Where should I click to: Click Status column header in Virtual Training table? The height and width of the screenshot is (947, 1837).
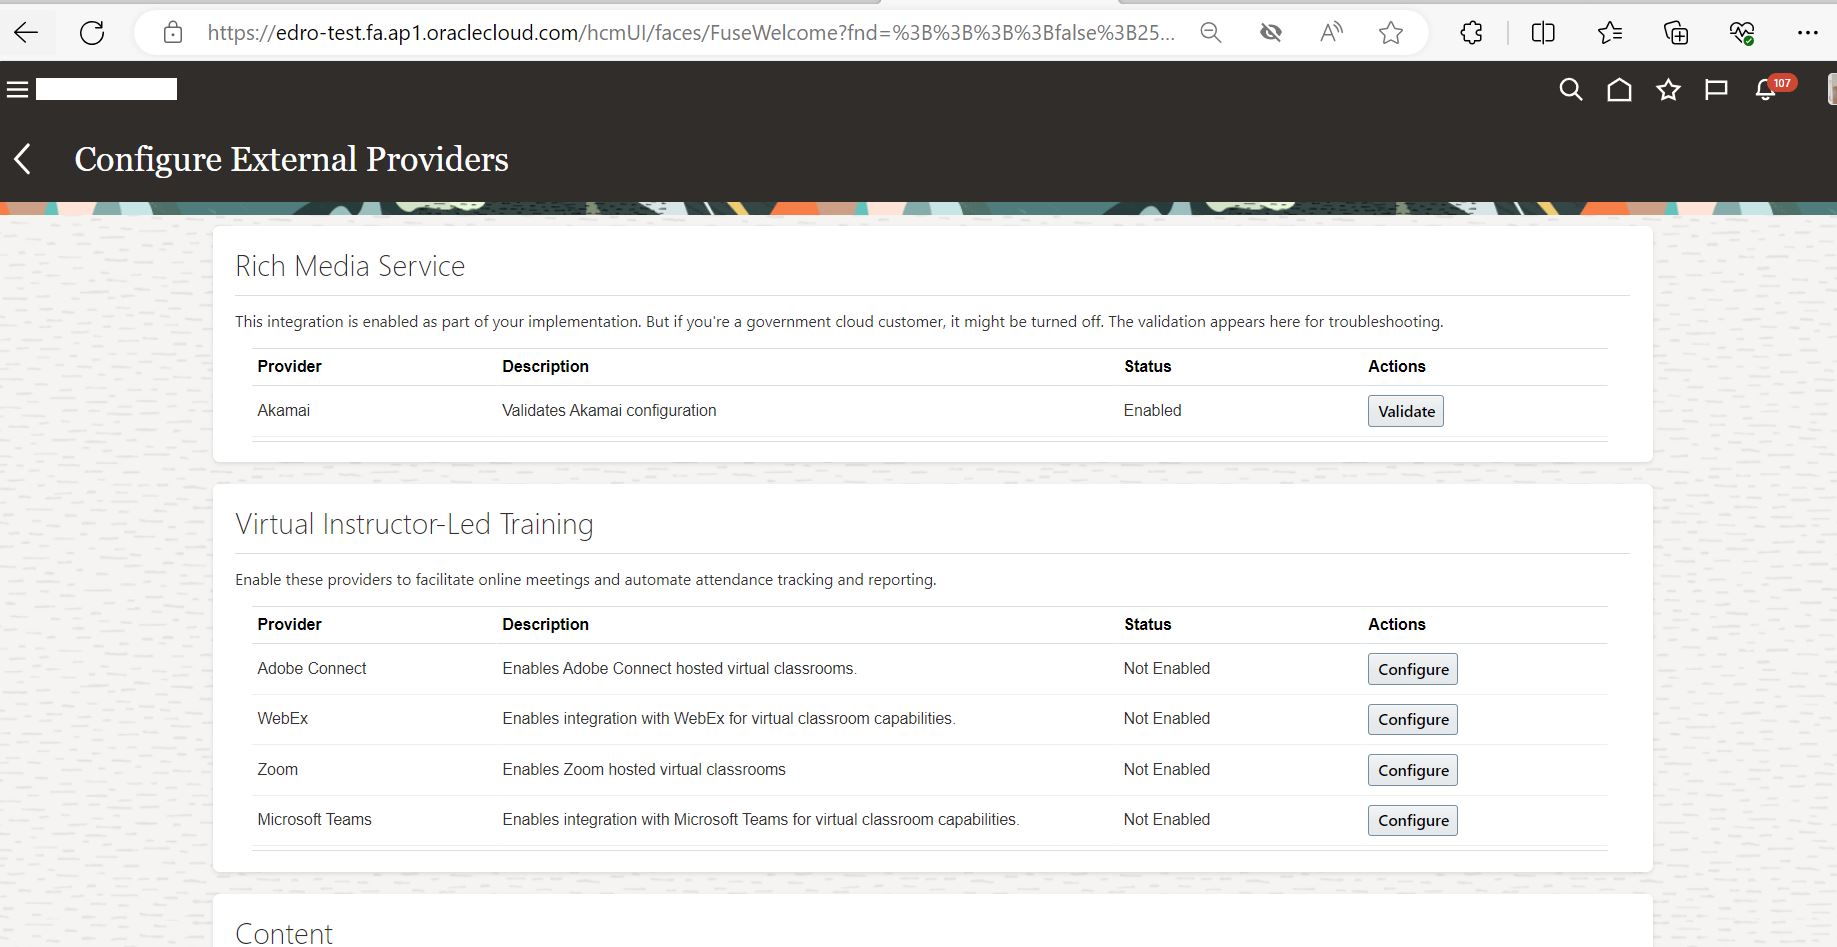click(x=1147, y=624)
